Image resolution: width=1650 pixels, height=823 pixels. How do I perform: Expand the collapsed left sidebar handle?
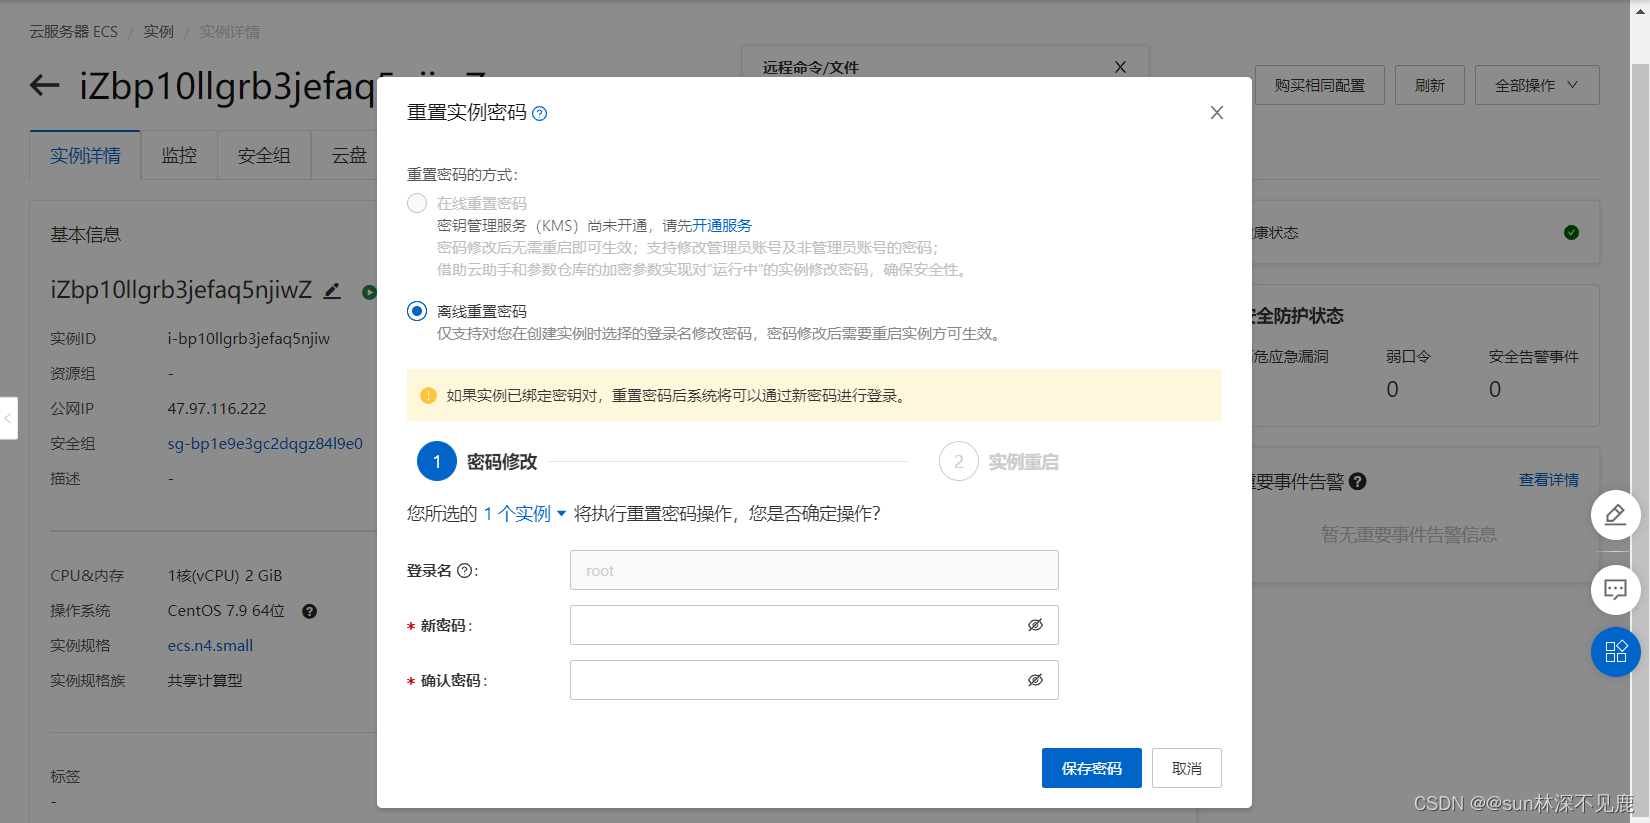[8, 418]
